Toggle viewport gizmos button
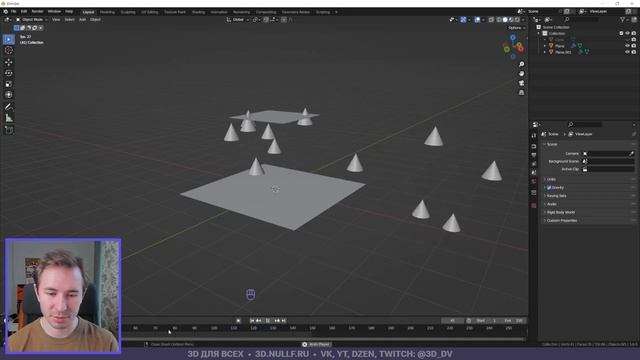Screen dimensions: 640x360 pos(463,20)
